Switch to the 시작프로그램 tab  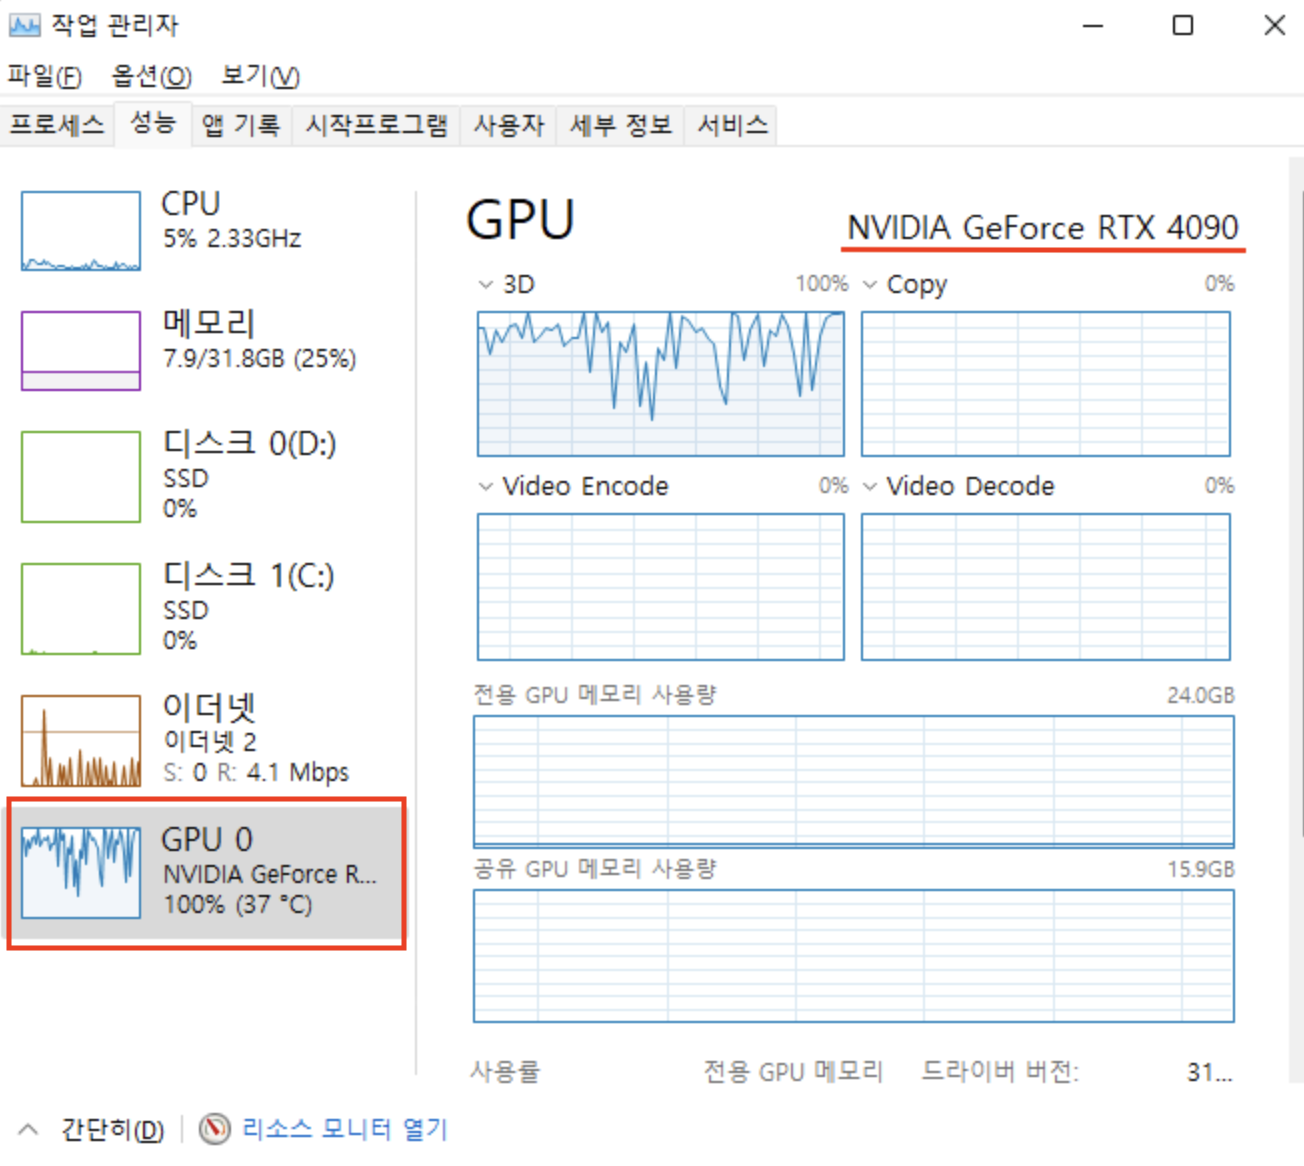376,125
